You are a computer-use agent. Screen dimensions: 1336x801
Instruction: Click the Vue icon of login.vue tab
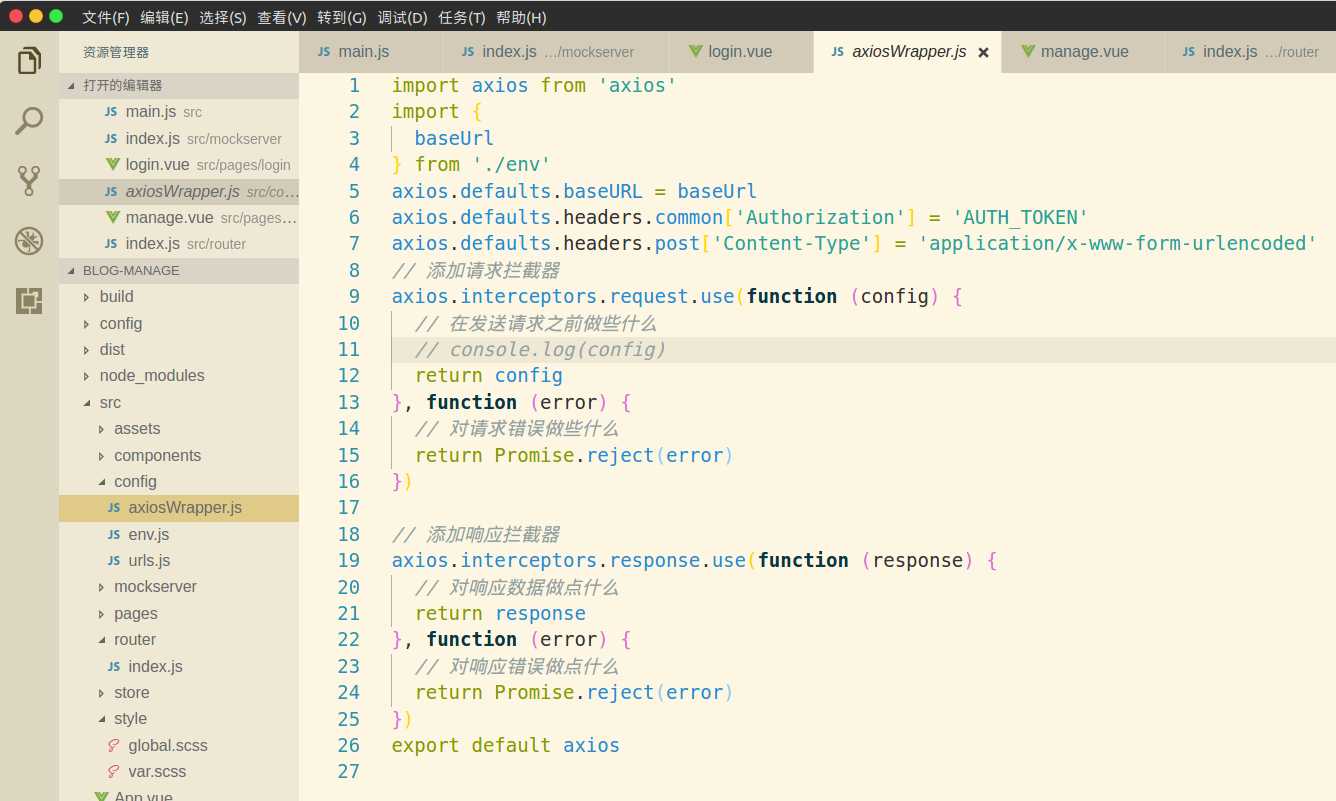coord(695,51)
